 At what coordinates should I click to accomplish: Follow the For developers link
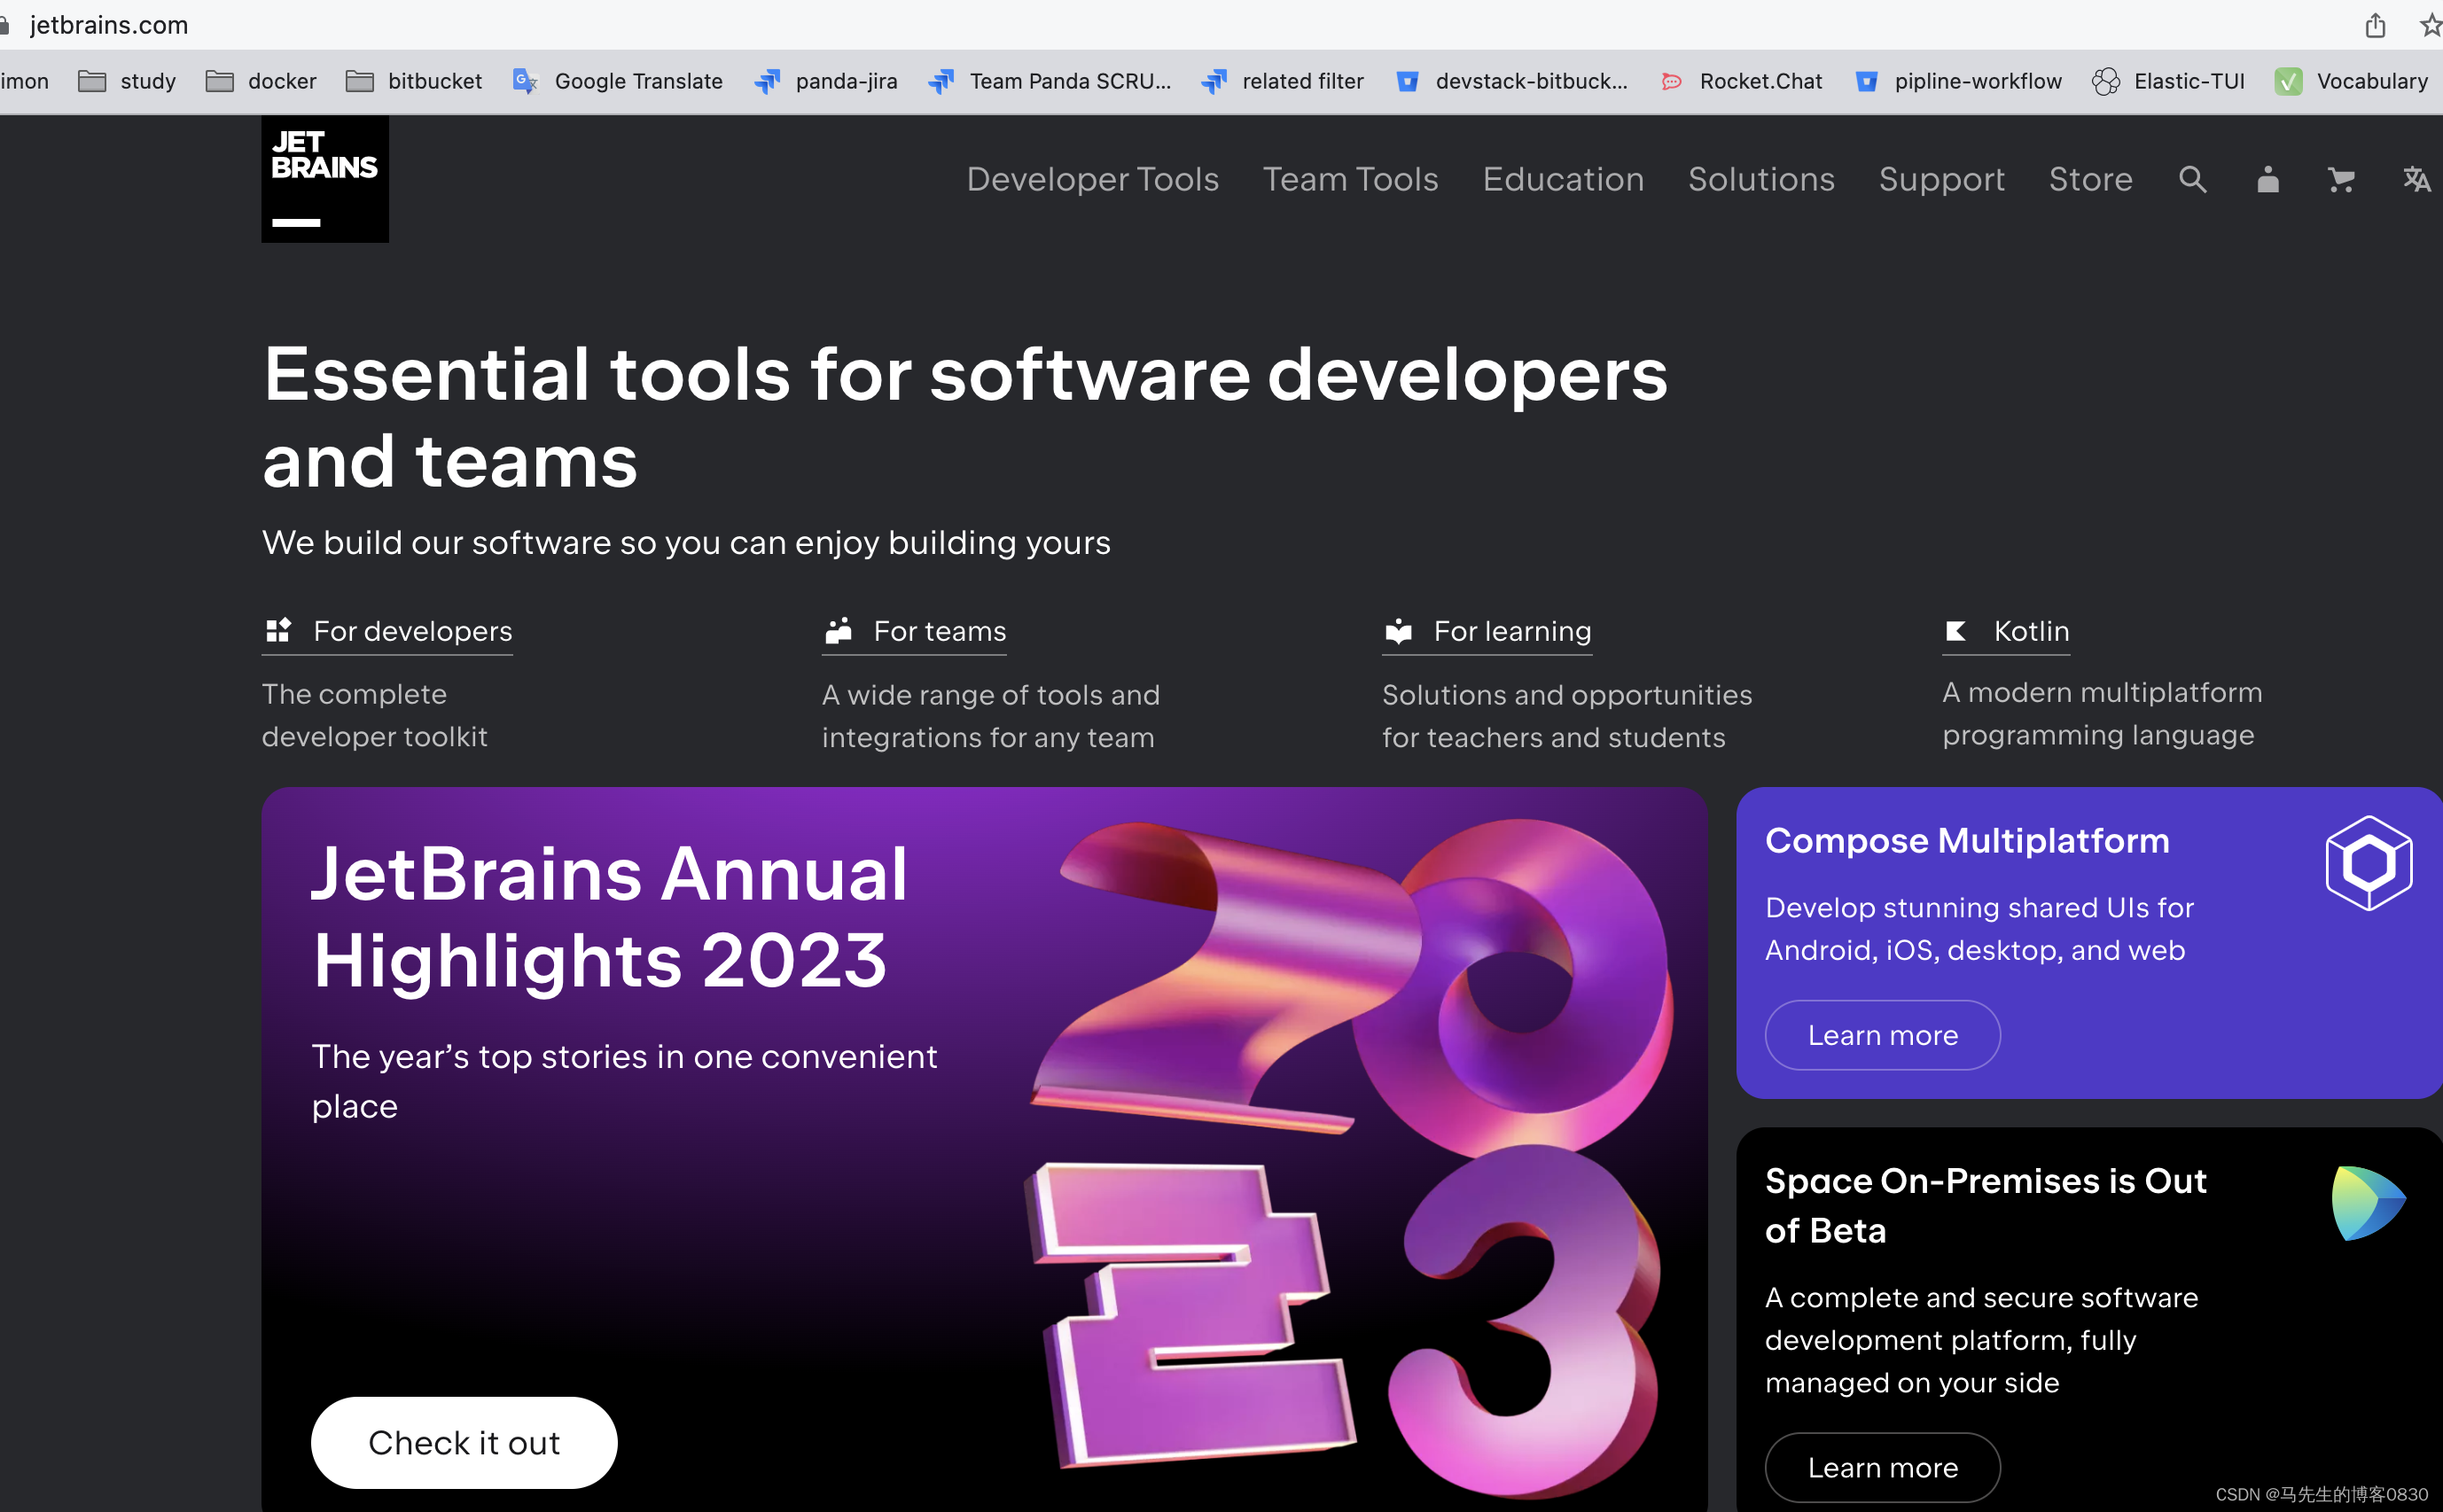pos(412,631)
